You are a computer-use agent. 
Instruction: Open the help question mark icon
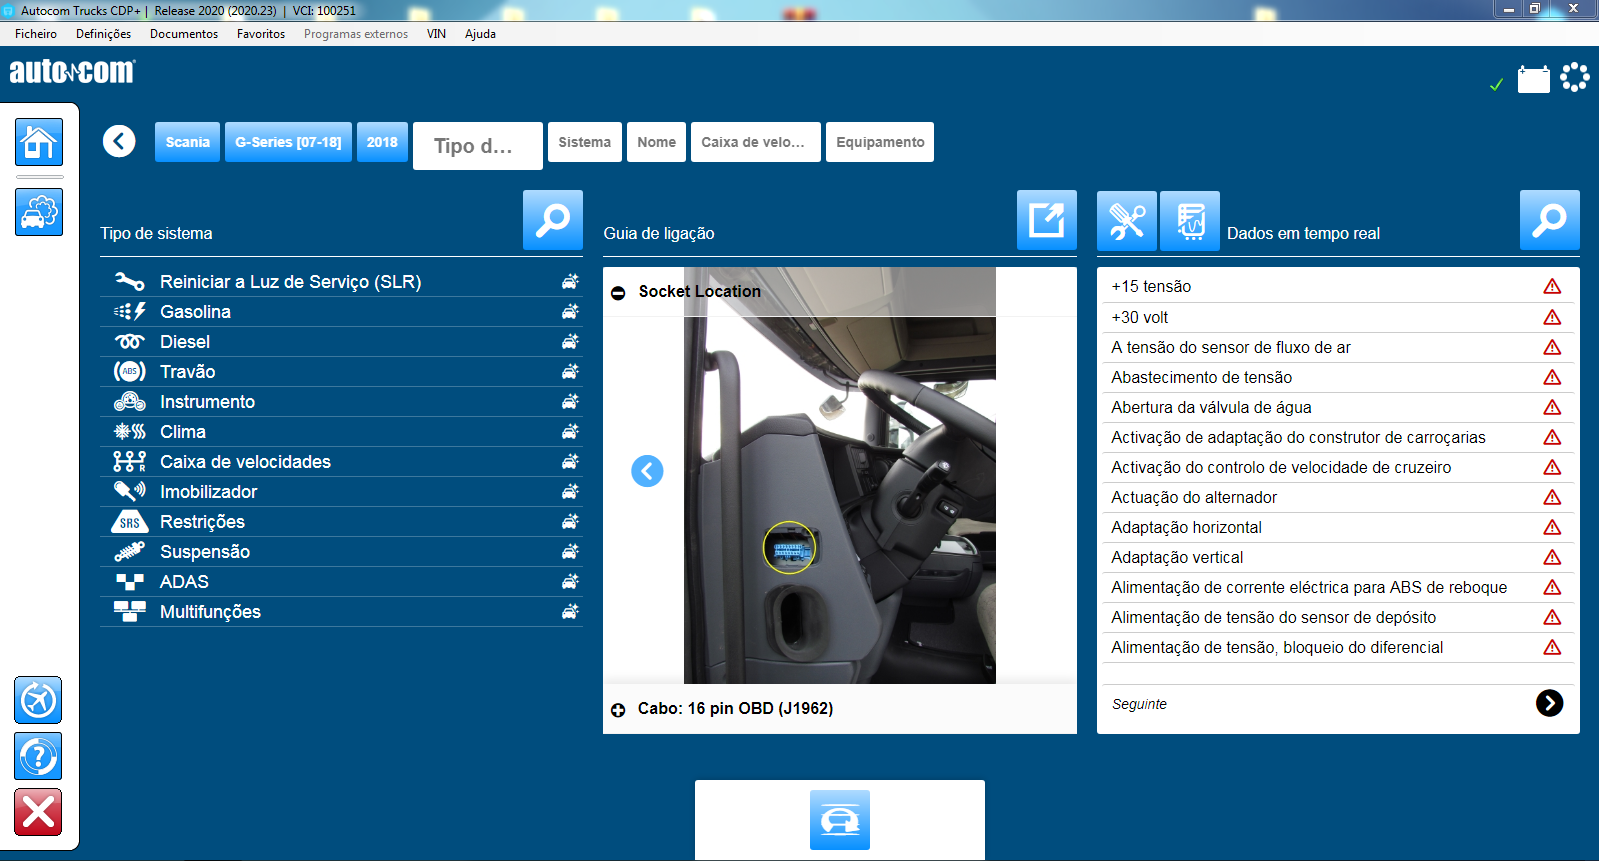point(38,756)
